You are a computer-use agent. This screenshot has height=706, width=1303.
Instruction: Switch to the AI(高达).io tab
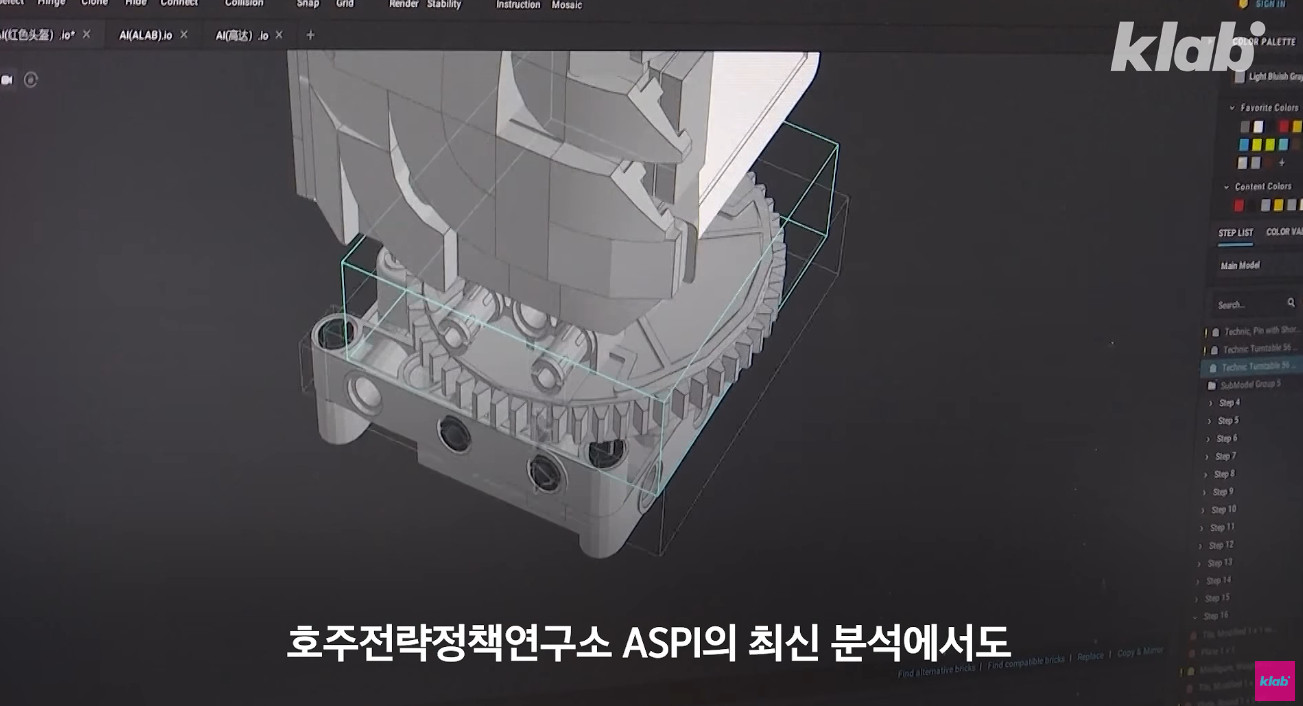point(242,35)
